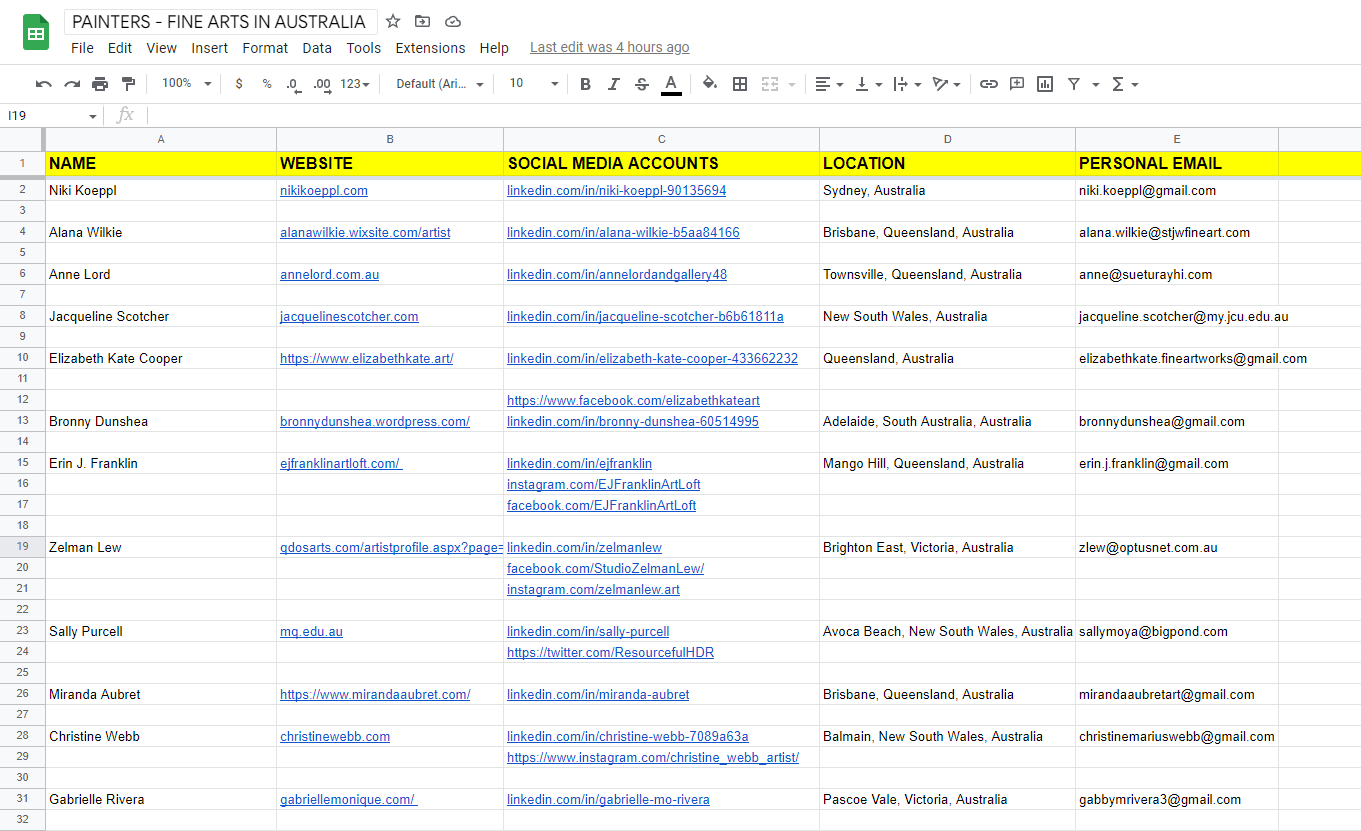Expand the merge cells type arrow
The width and height of the screenshot is (1361, 831).
click(792, 84)
